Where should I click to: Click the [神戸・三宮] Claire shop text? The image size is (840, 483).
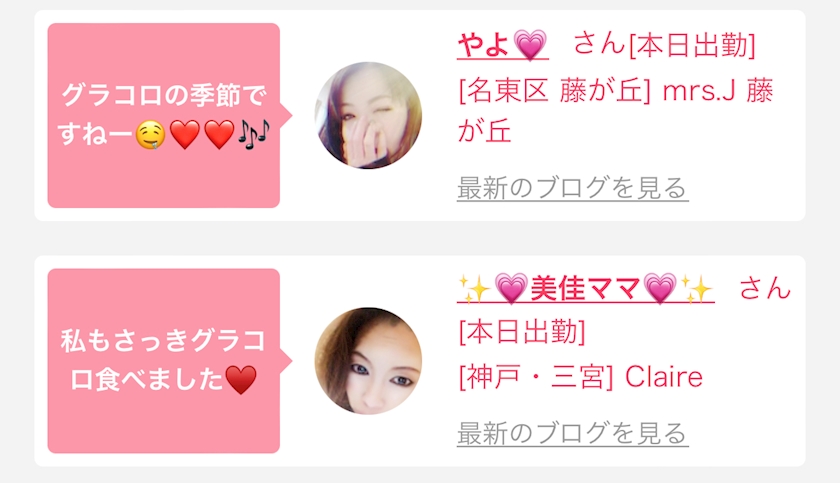coord(581,377)
